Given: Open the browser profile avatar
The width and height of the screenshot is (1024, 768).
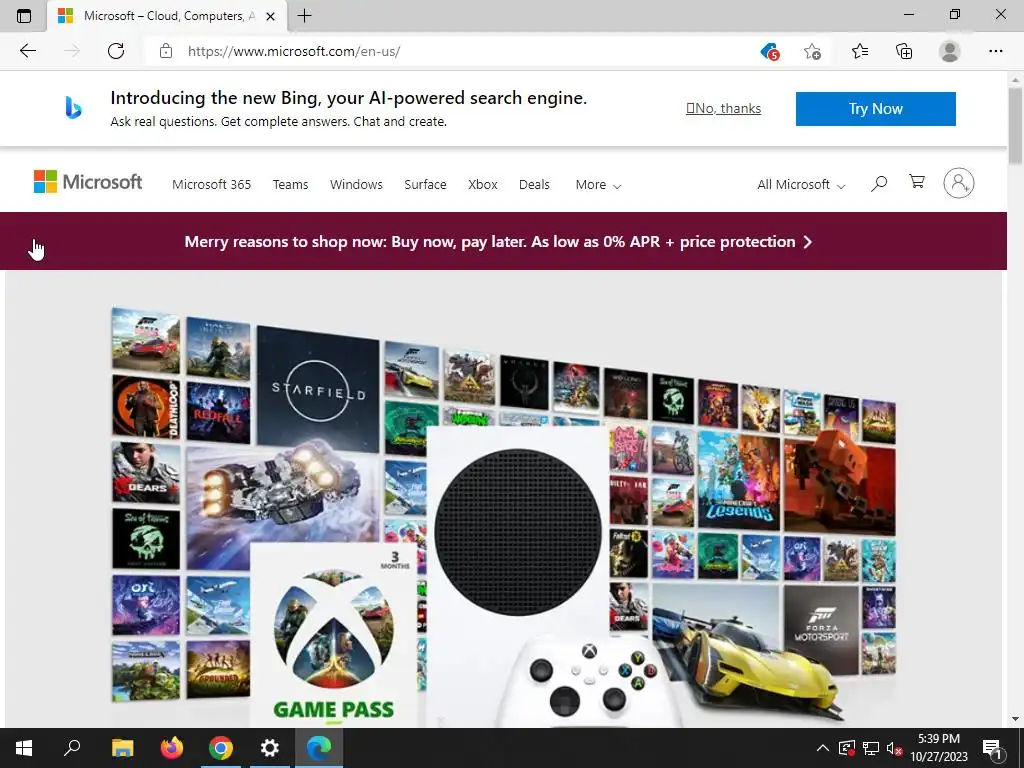Looking at the screenshot, I should [950, 51].
